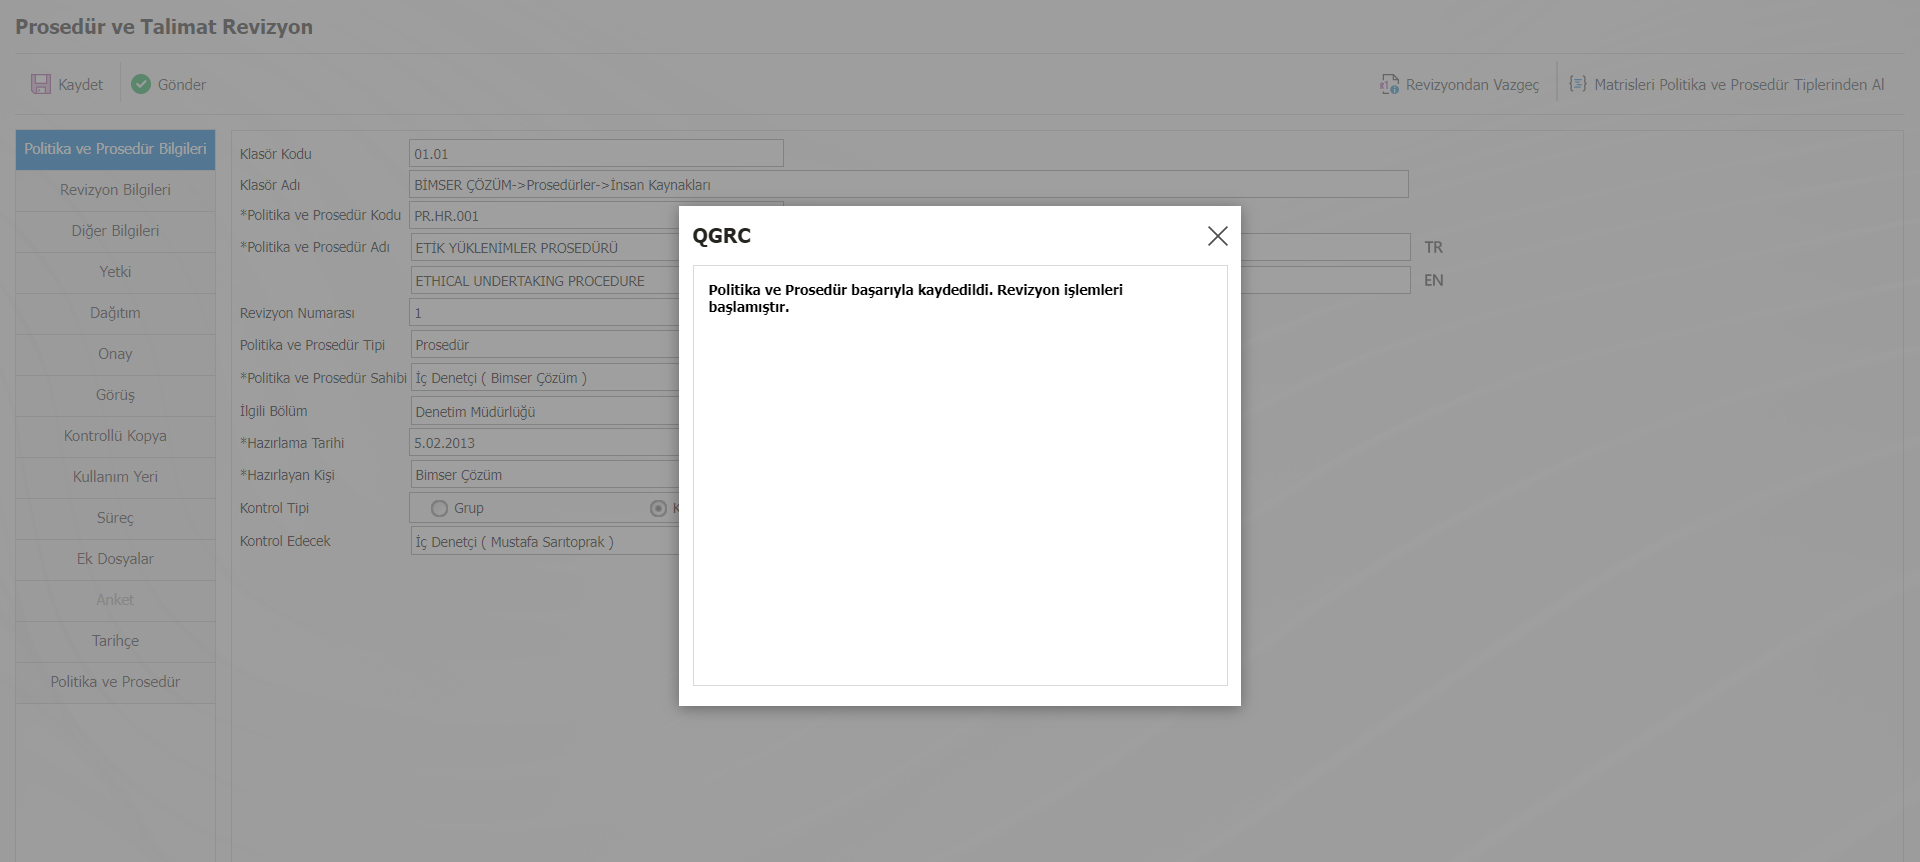This screenshot has height=862, width=1920.
Task: Open the Tarihçe tab
Action: (115, 641)
